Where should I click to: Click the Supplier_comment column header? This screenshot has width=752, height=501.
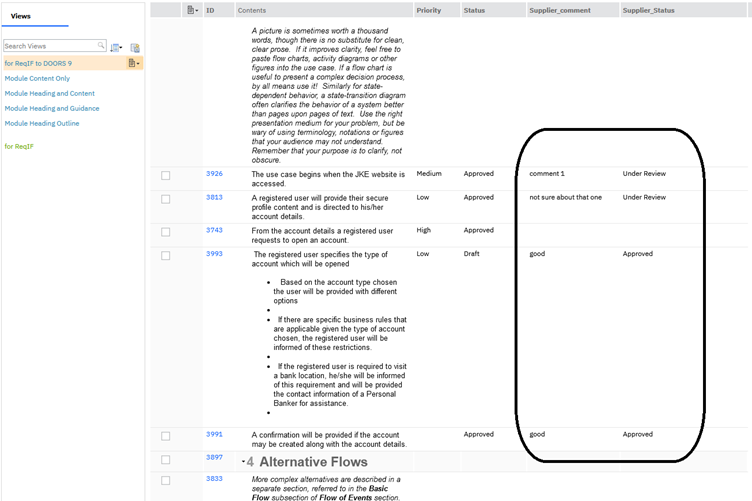pos(560,10)
